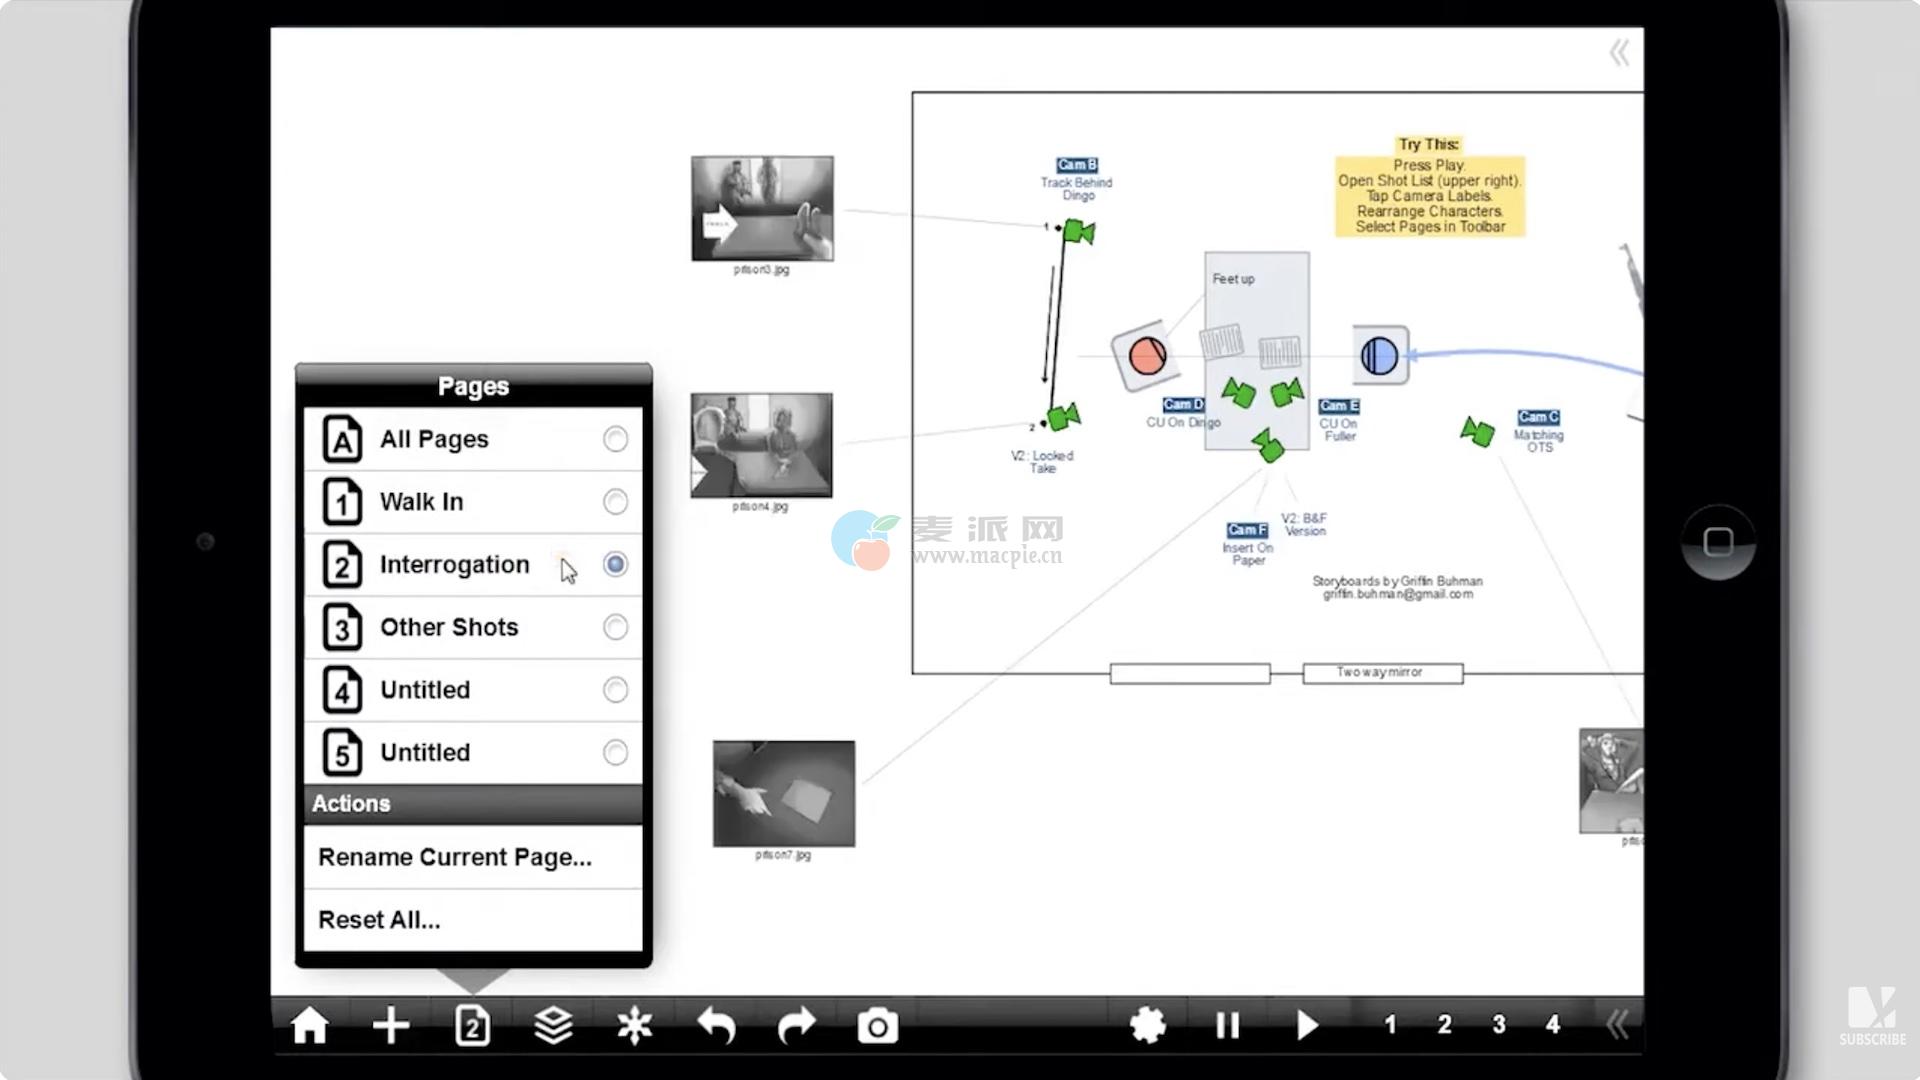This screenshot has height=1080, width=1920.
Task: Choose Reset All action
Action: 379,920
